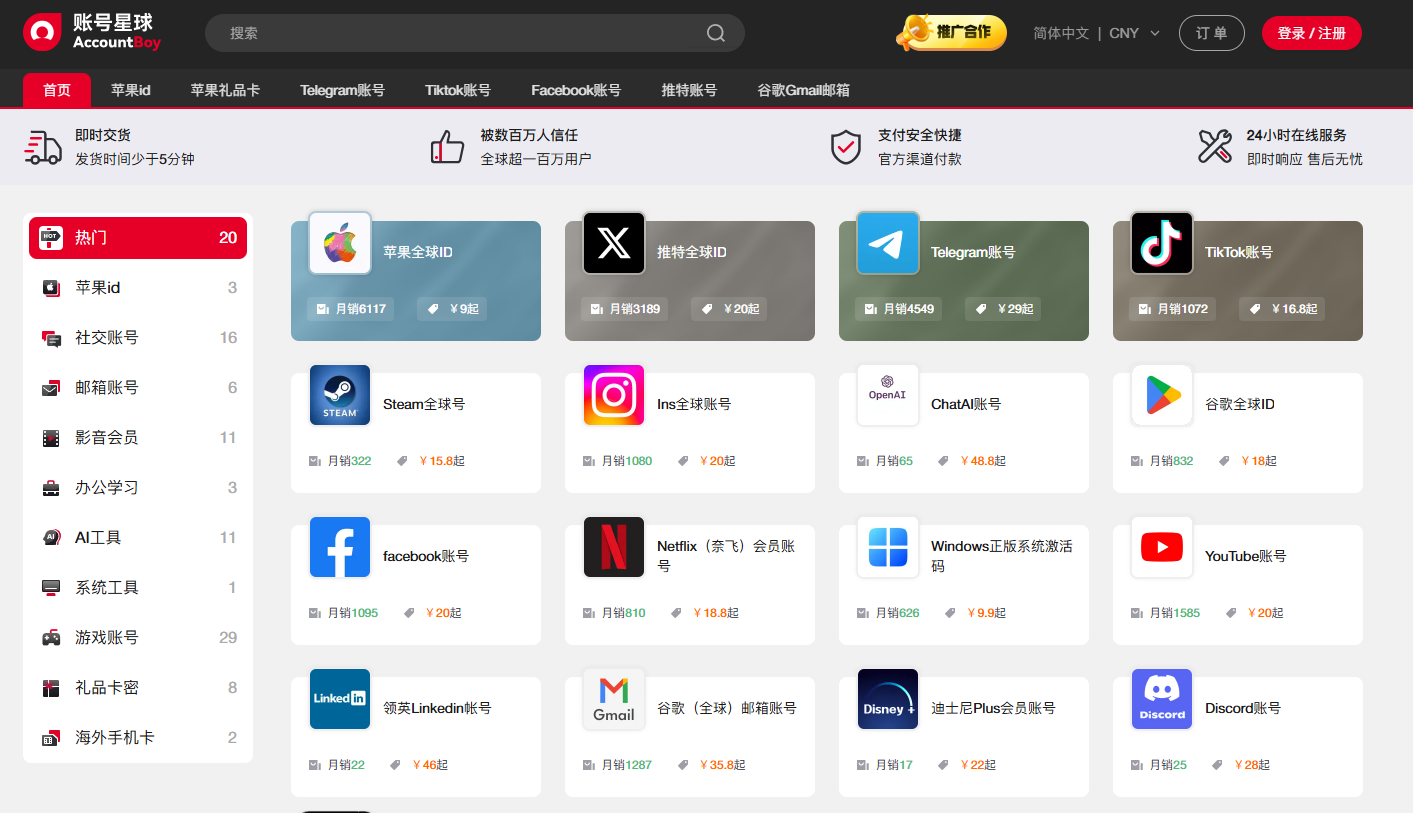Select the Telegram account product icon

click(888, 242)
